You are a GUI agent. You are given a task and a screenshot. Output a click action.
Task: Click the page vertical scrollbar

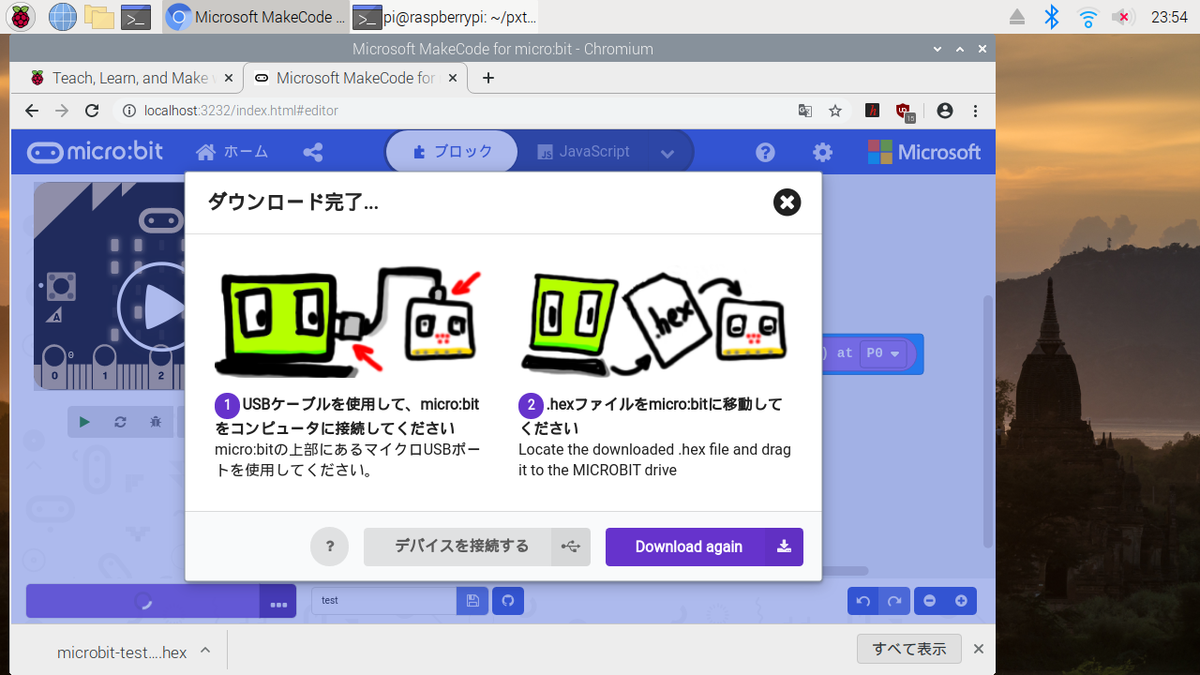[x=989, y=420]
